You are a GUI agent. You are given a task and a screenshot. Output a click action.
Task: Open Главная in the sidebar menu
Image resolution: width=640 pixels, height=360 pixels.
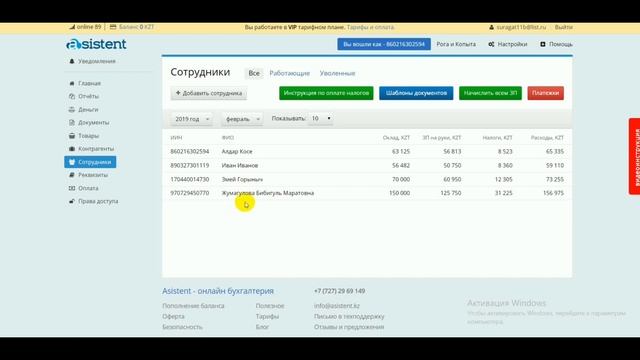[x=89, y=83]
